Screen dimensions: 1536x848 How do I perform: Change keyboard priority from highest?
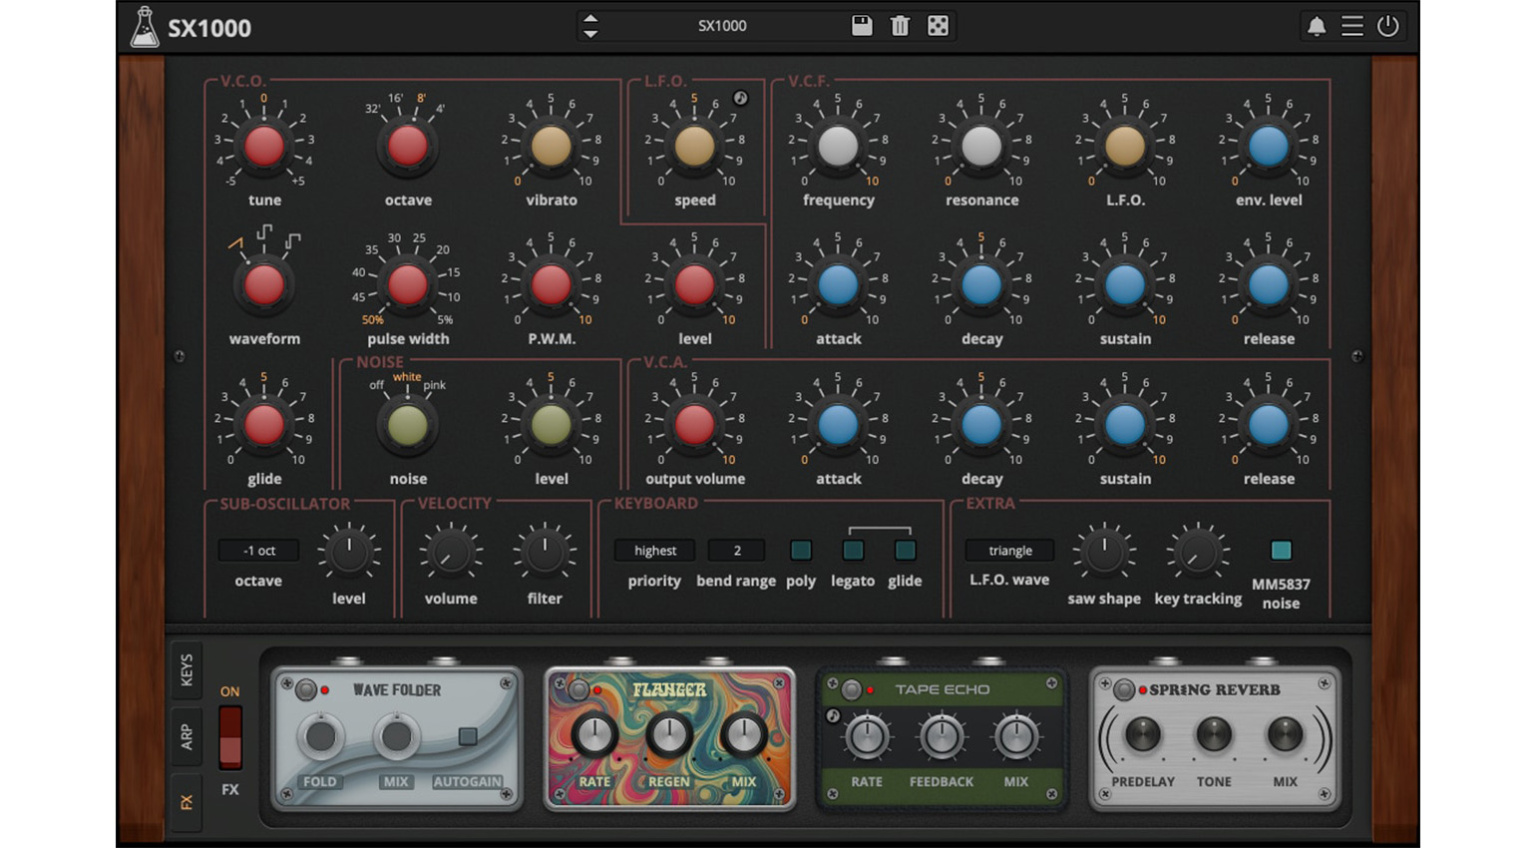click(653, 550)
